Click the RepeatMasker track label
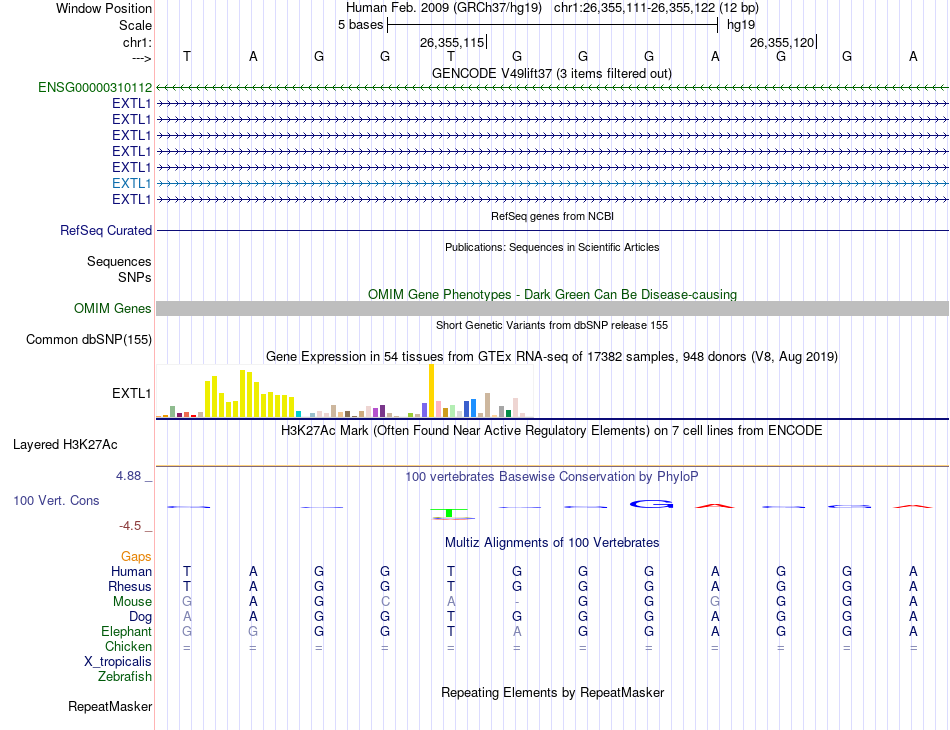 tap(110, 706)
